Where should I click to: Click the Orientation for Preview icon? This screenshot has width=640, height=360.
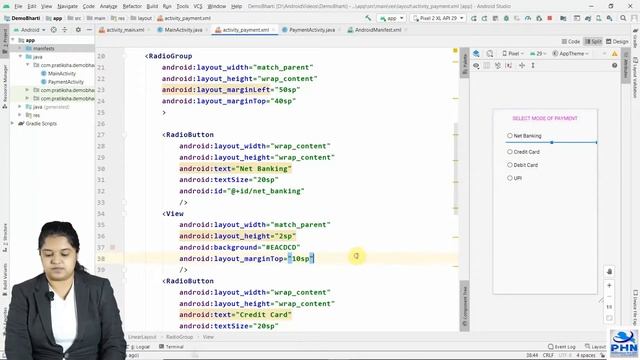click(490, 53)
